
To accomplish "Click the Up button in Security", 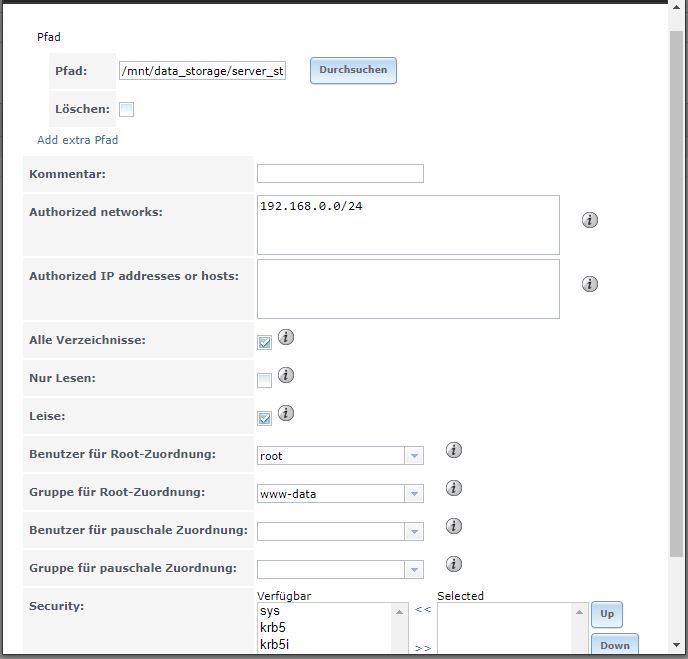I will pos(607,614).
